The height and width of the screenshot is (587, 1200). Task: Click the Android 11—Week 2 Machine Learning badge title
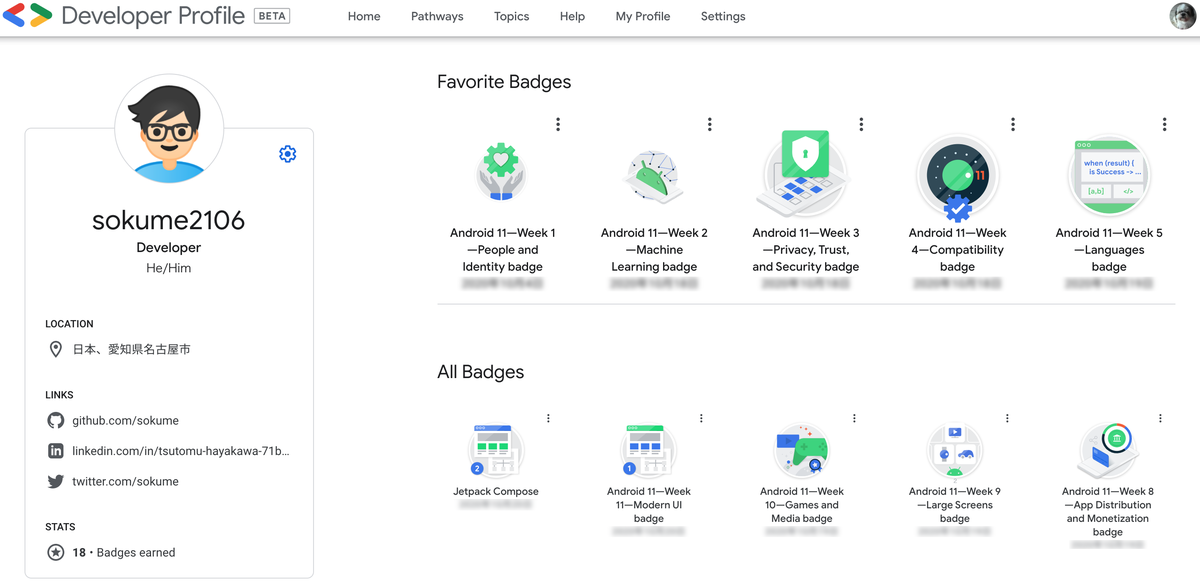tap(654, 250)
